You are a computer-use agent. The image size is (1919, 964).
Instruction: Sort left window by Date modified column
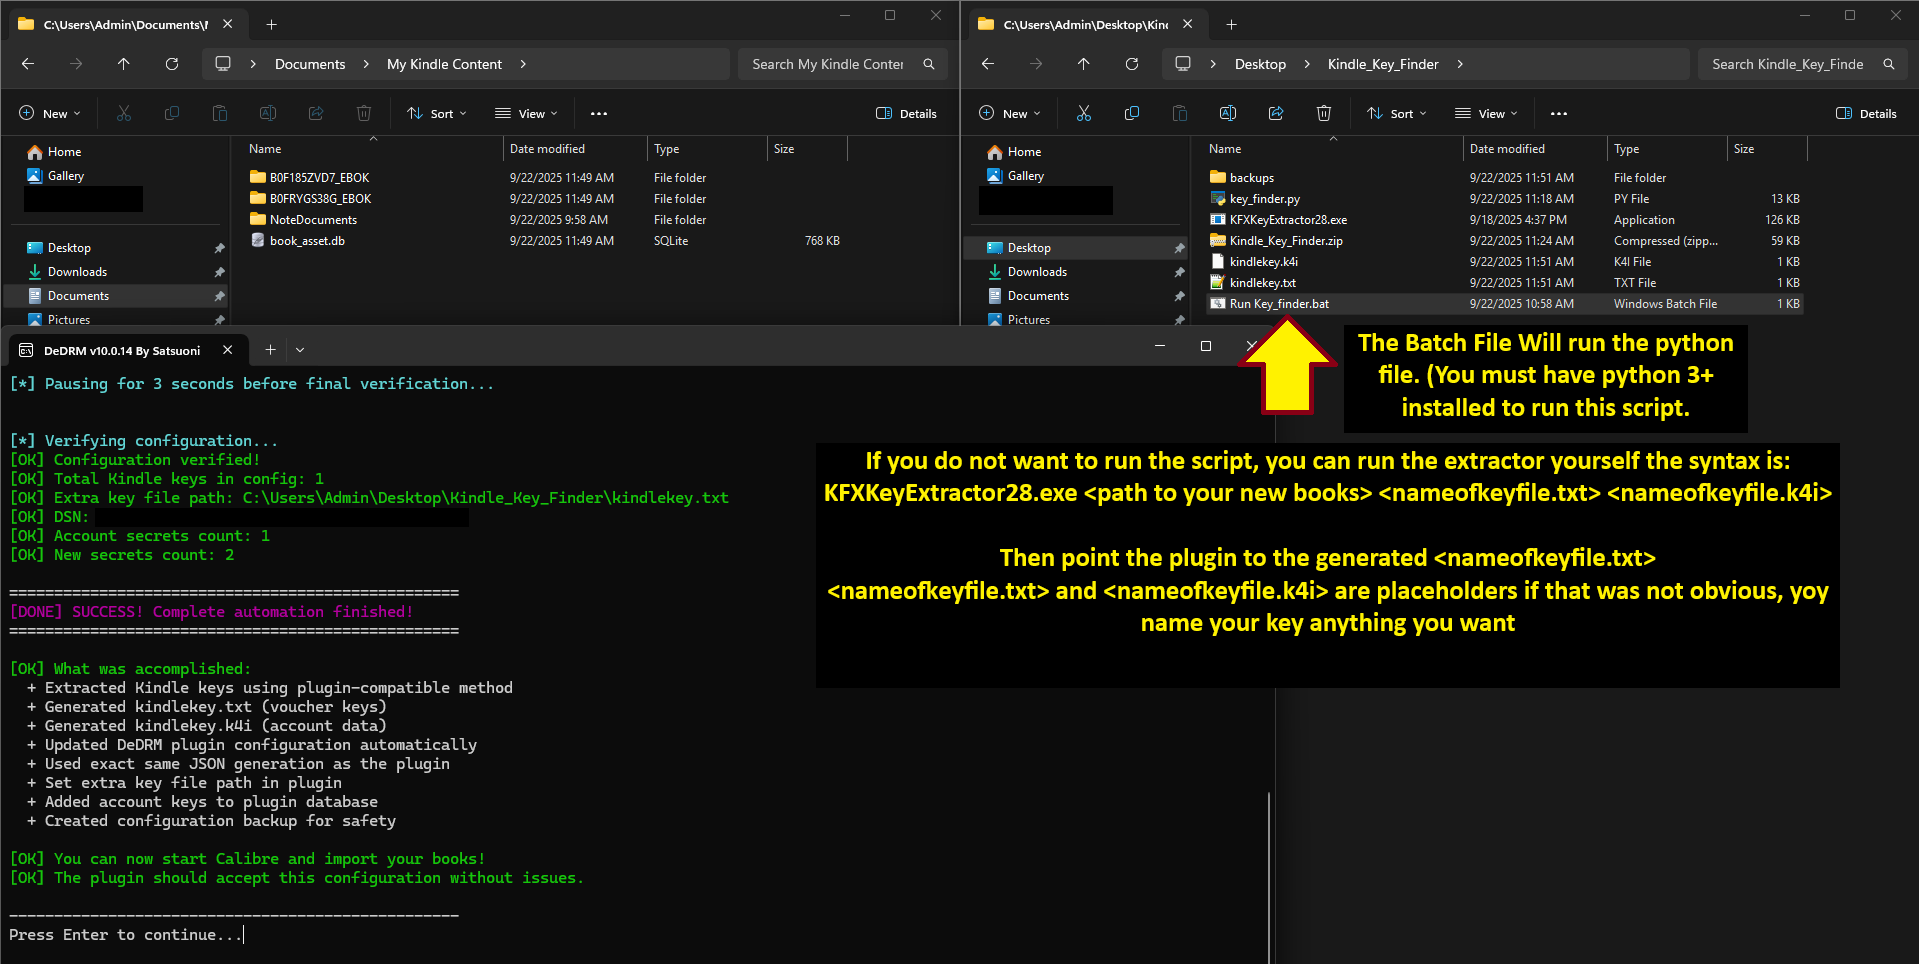pyautogui.click(x=547, y=149)
